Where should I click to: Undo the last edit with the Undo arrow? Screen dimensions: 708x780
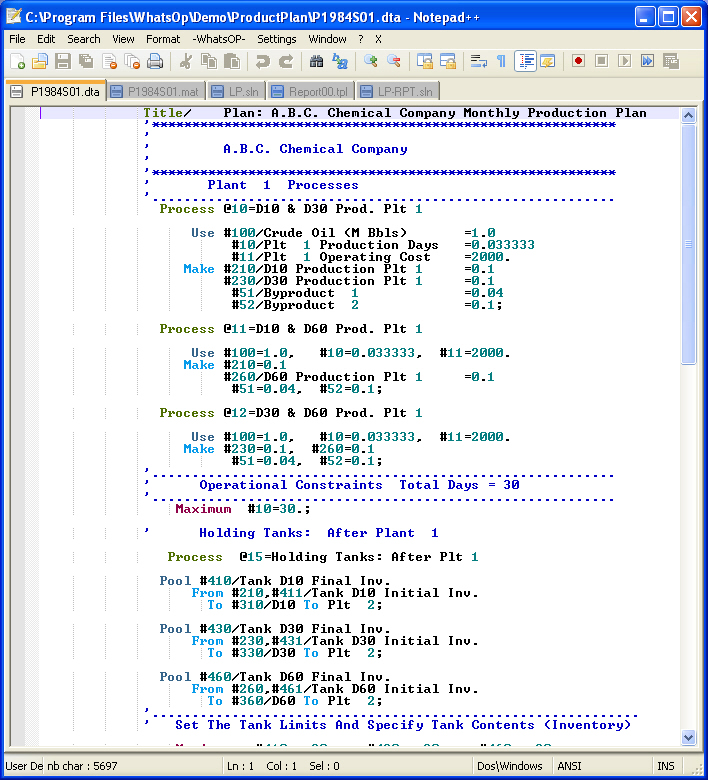point(262,62)
